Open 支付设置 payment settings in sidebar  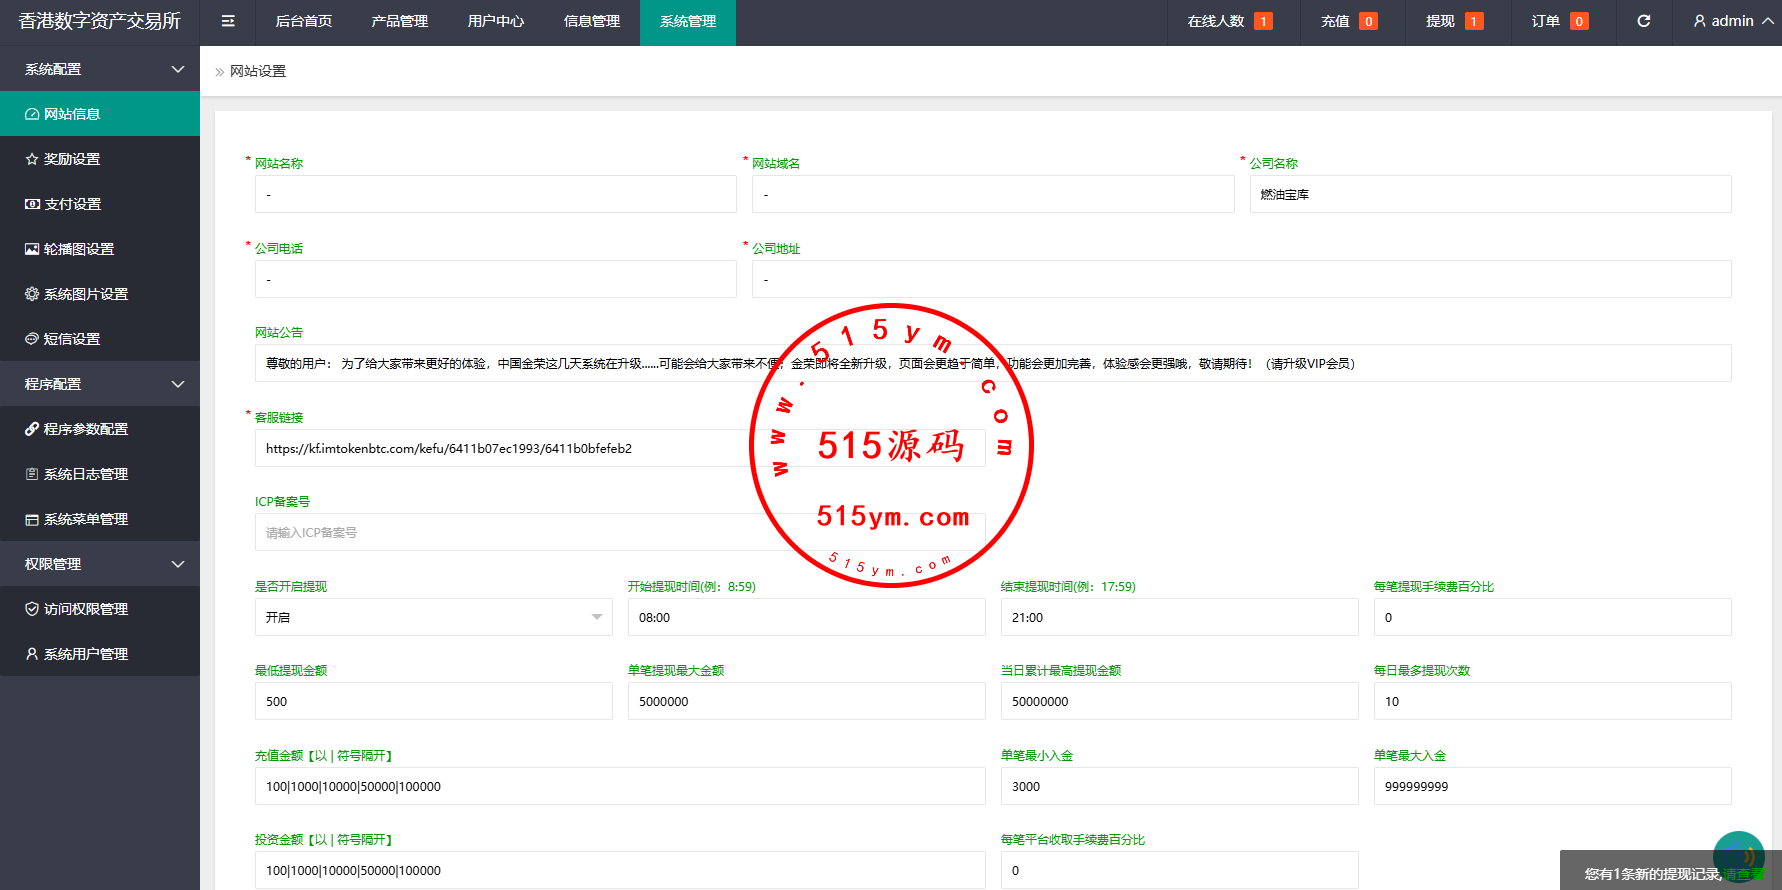click(72, 204)
